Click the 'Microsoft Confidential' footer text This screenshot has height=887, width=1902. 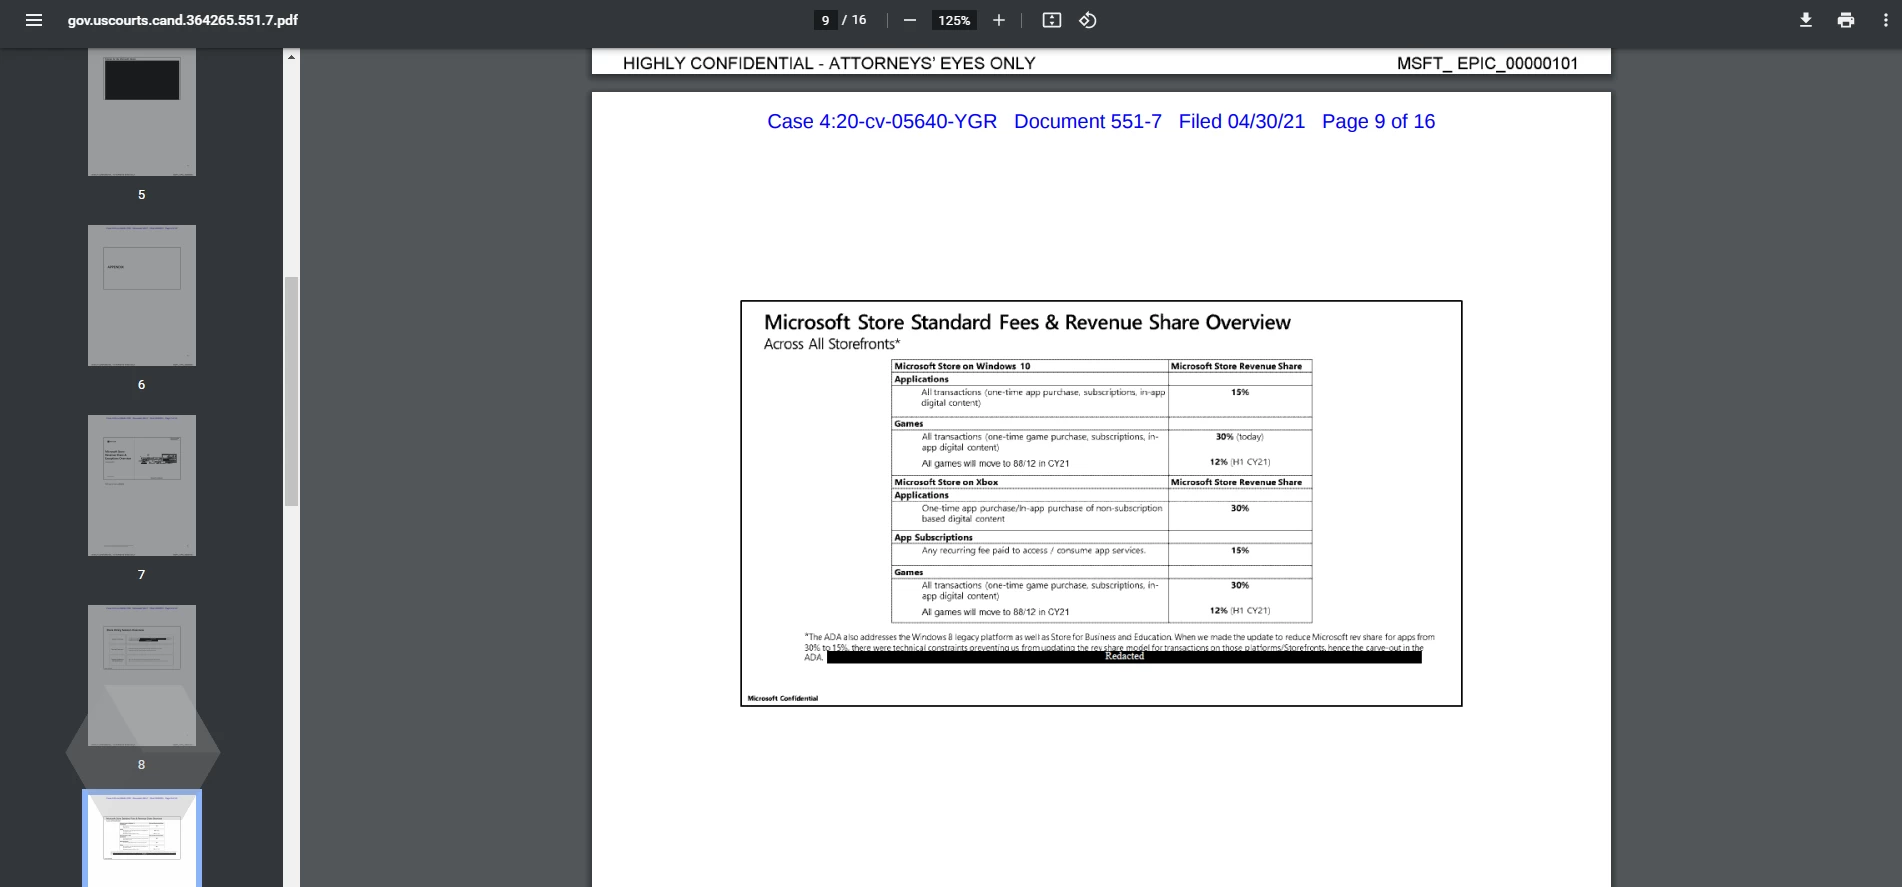783,698
